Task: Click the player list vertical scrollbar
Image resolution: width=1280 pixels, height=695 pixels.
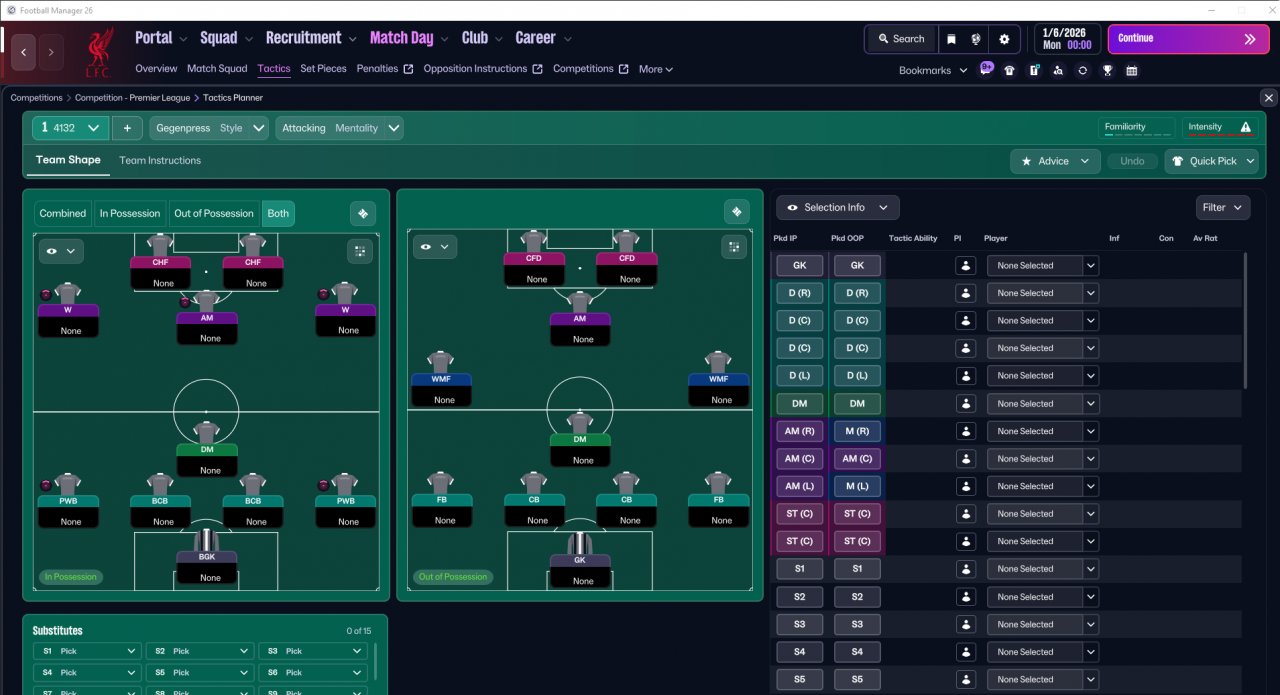Action: [x=1246, y=320]
